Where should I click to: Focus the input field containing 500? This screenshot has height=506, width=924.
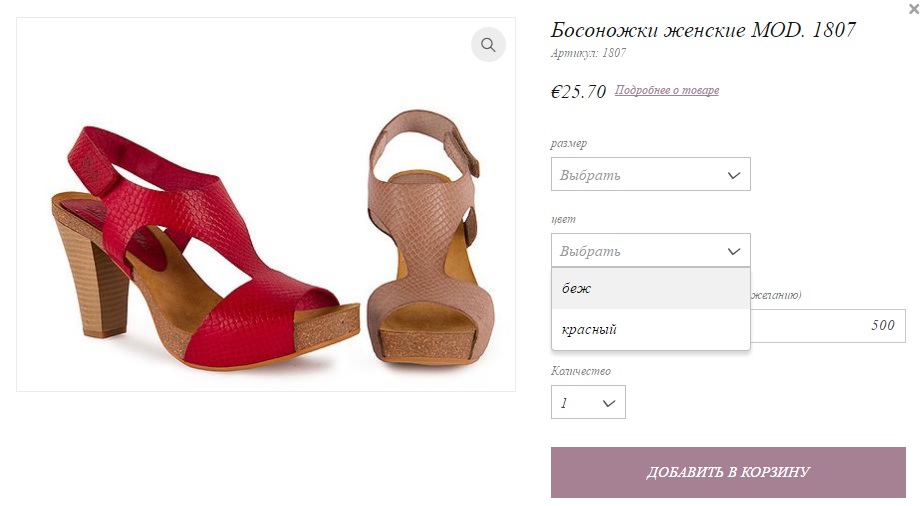828,326
